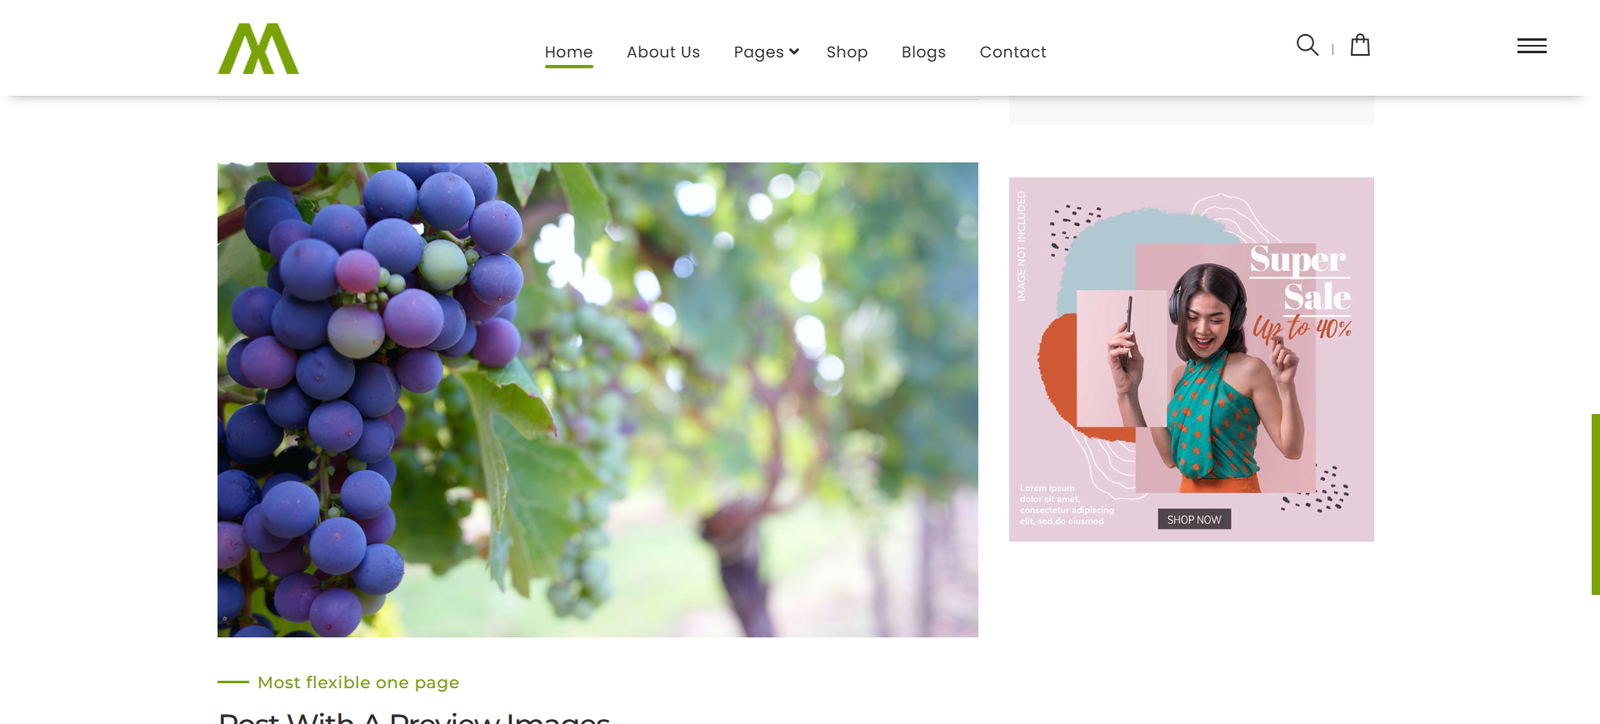The height and width of the screenshot is (724, 1600).
Task: Open the About Us page
Action: (663, 52)
